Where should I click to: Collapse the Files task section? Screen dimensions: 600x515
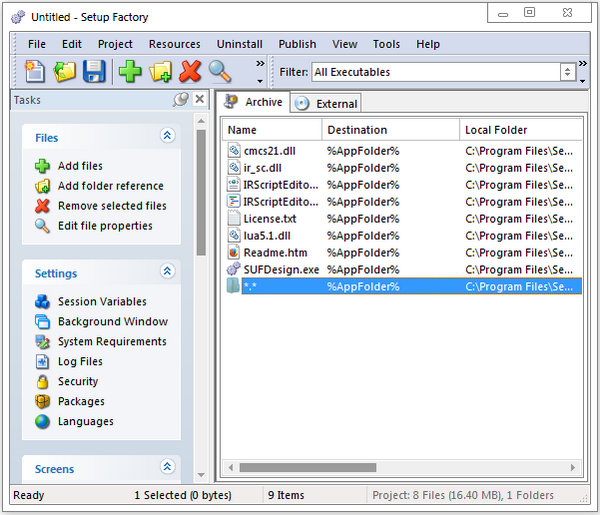167,137
